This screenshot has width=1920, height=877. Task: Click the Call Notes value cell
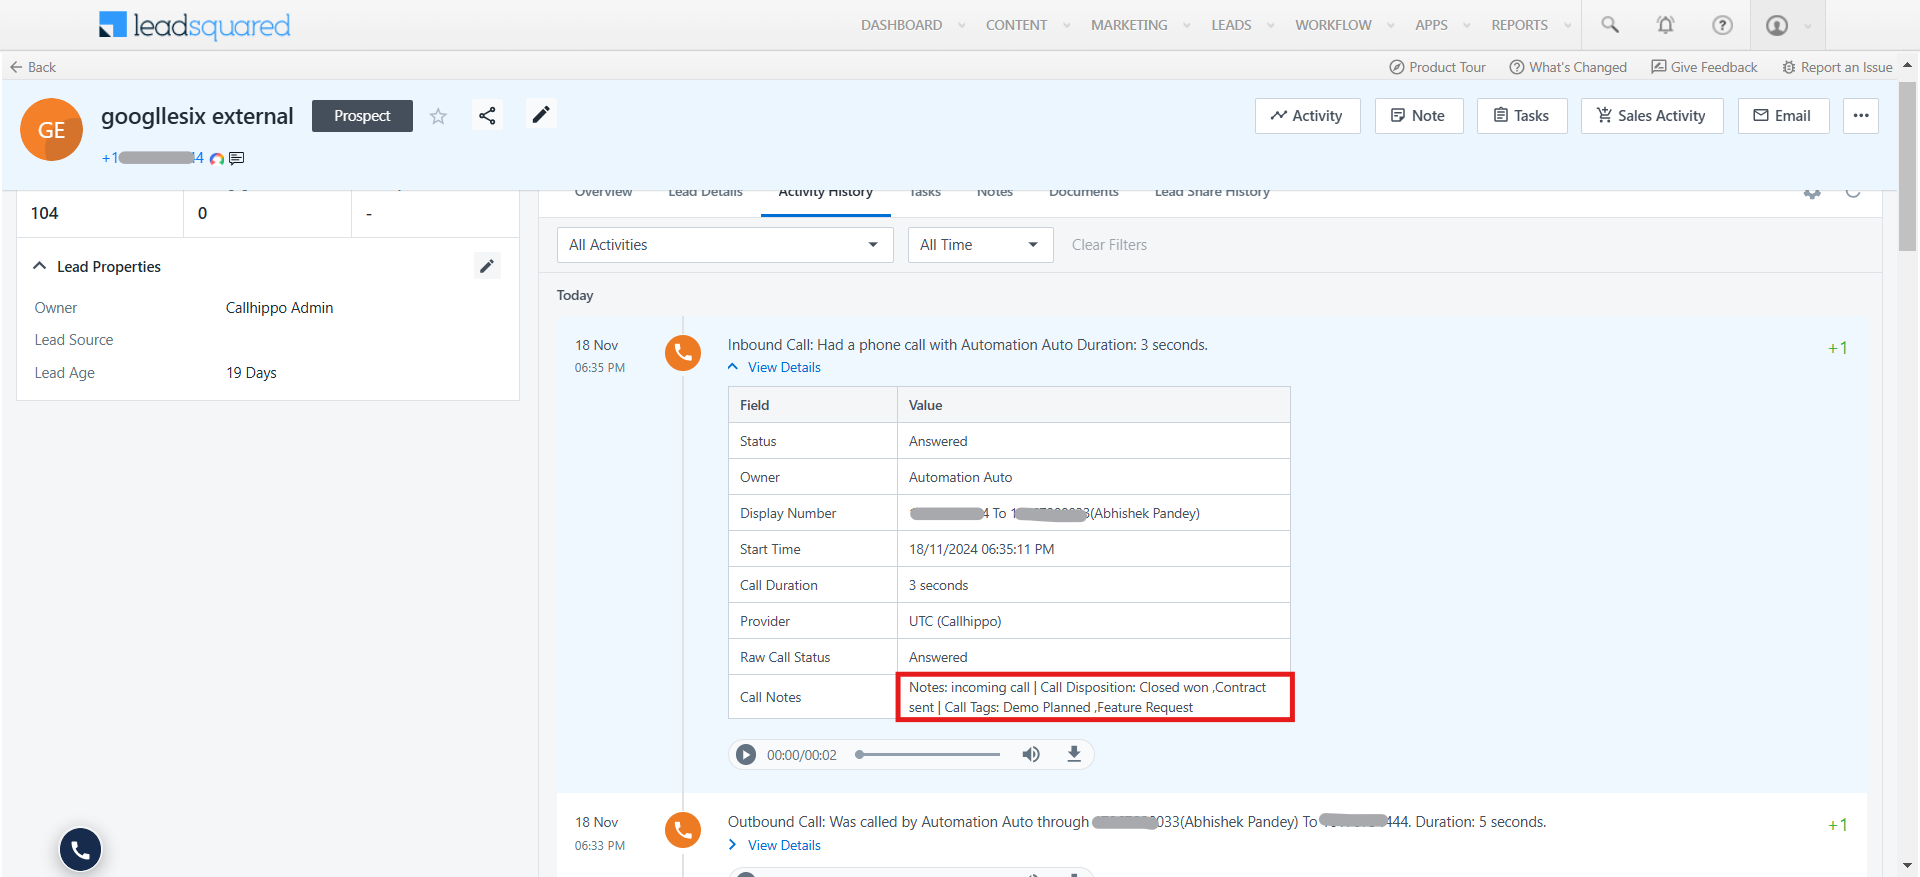coord(1094,697)
